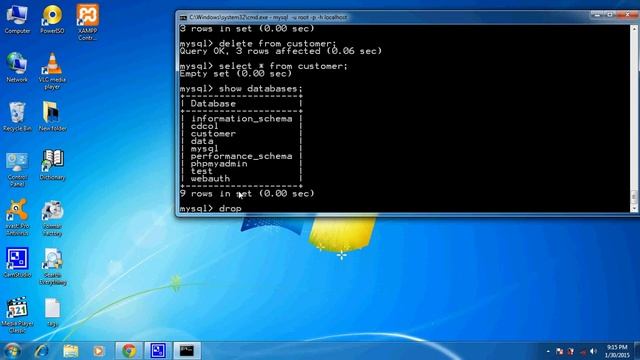Viewport: 640px width, 360px height.
Task: Click the 'performance_schema' database row
Action: tap(242, 156)
